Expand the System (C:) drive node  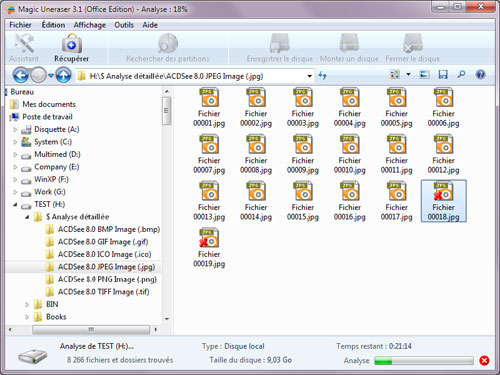(x=15, y=142)
